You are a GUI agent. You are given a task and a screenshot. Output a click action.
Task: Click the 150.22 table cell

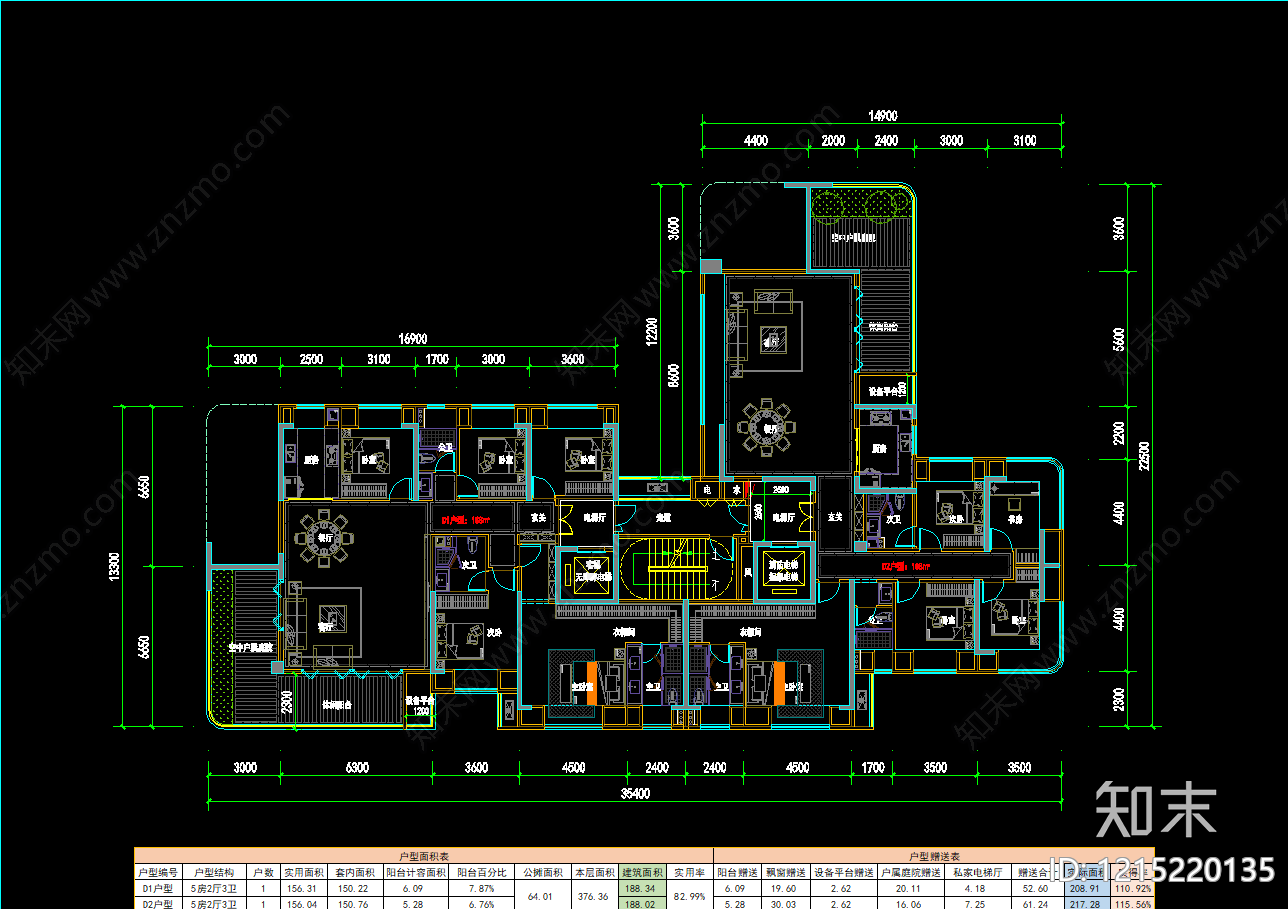pyautogui.click(x=354, y=888)
